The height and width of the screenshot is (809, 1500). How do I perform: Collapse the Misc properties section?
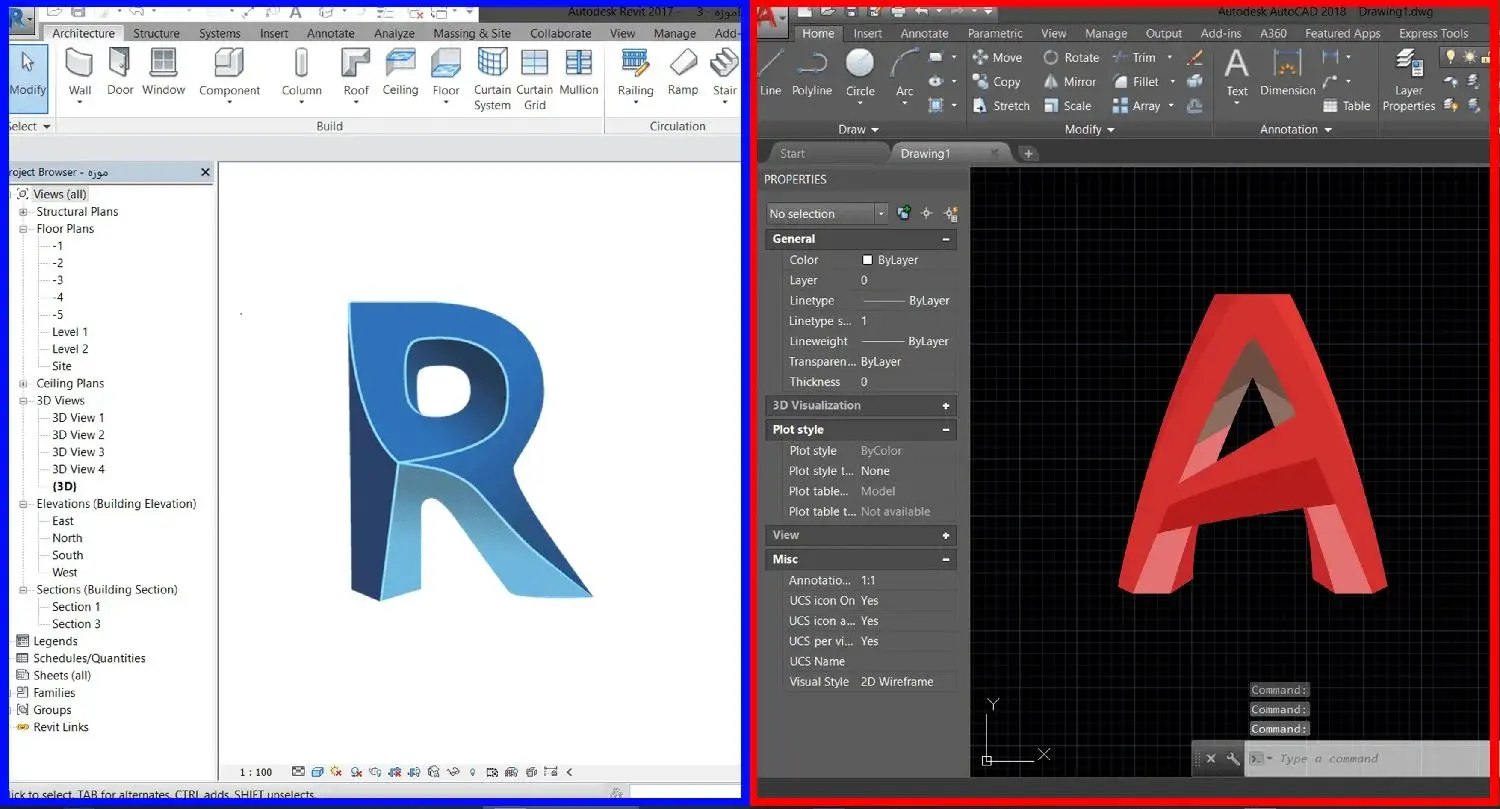click(946, 560)
